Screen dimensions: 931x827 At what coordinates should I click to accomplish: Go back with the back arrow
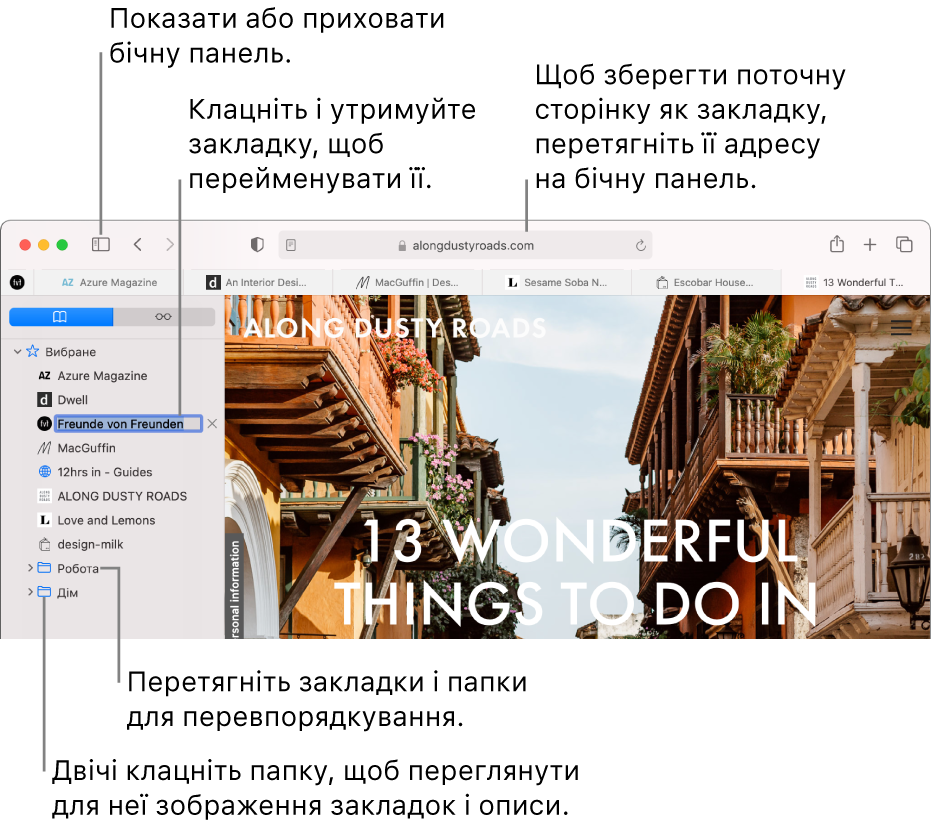point(138,244)
